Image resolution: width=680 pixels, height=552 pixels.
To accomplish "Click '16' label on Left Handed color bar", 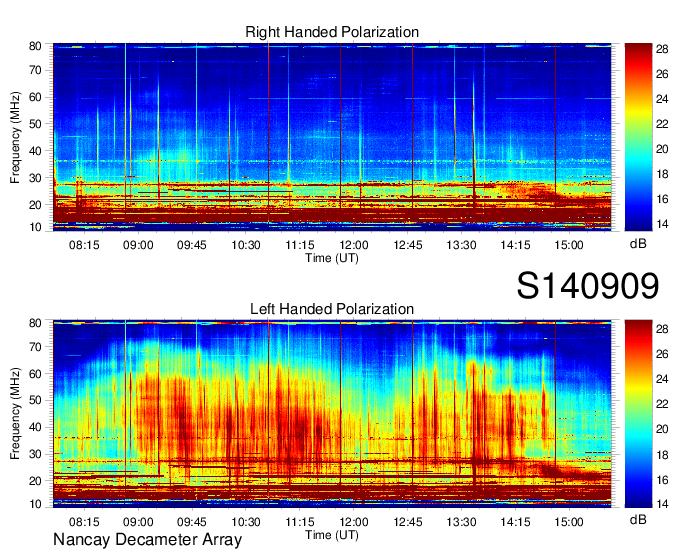I will 662,479.
